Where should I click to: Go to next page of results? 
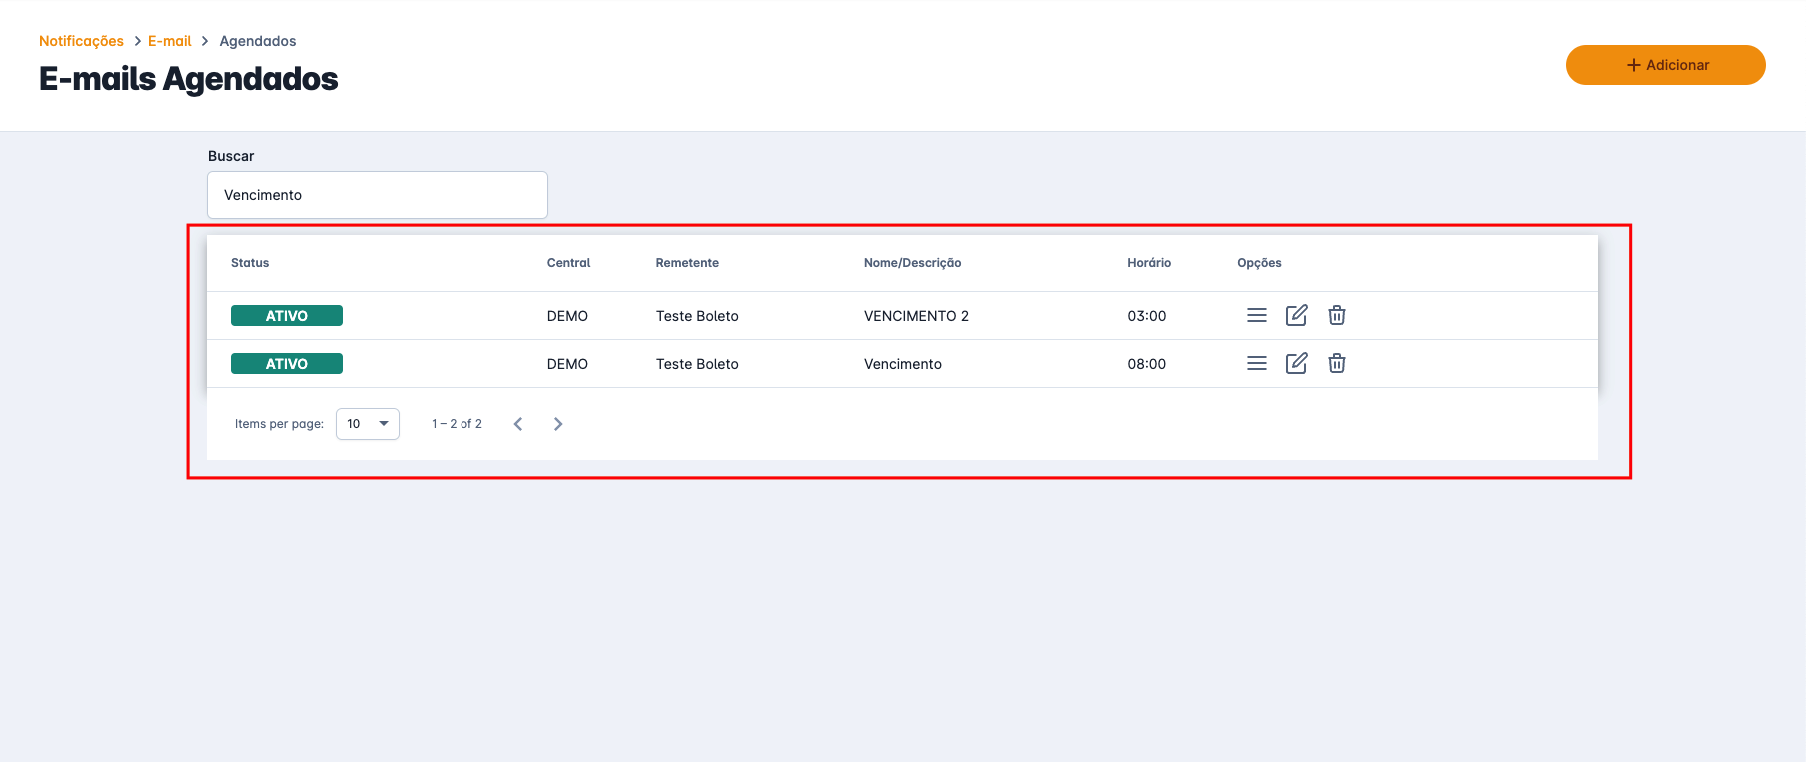(x=558, y=424)
